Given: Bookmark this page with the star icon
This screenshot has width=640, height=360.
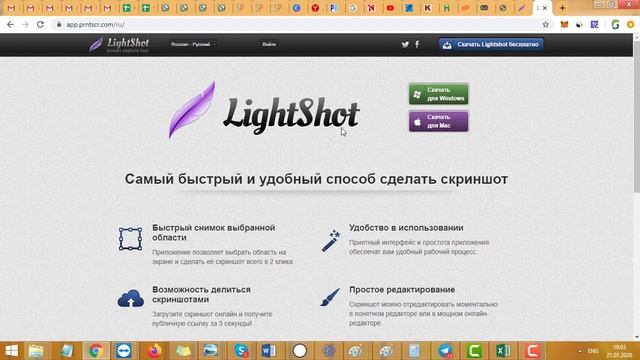Looking at the screenshot, I should point(545,24).
